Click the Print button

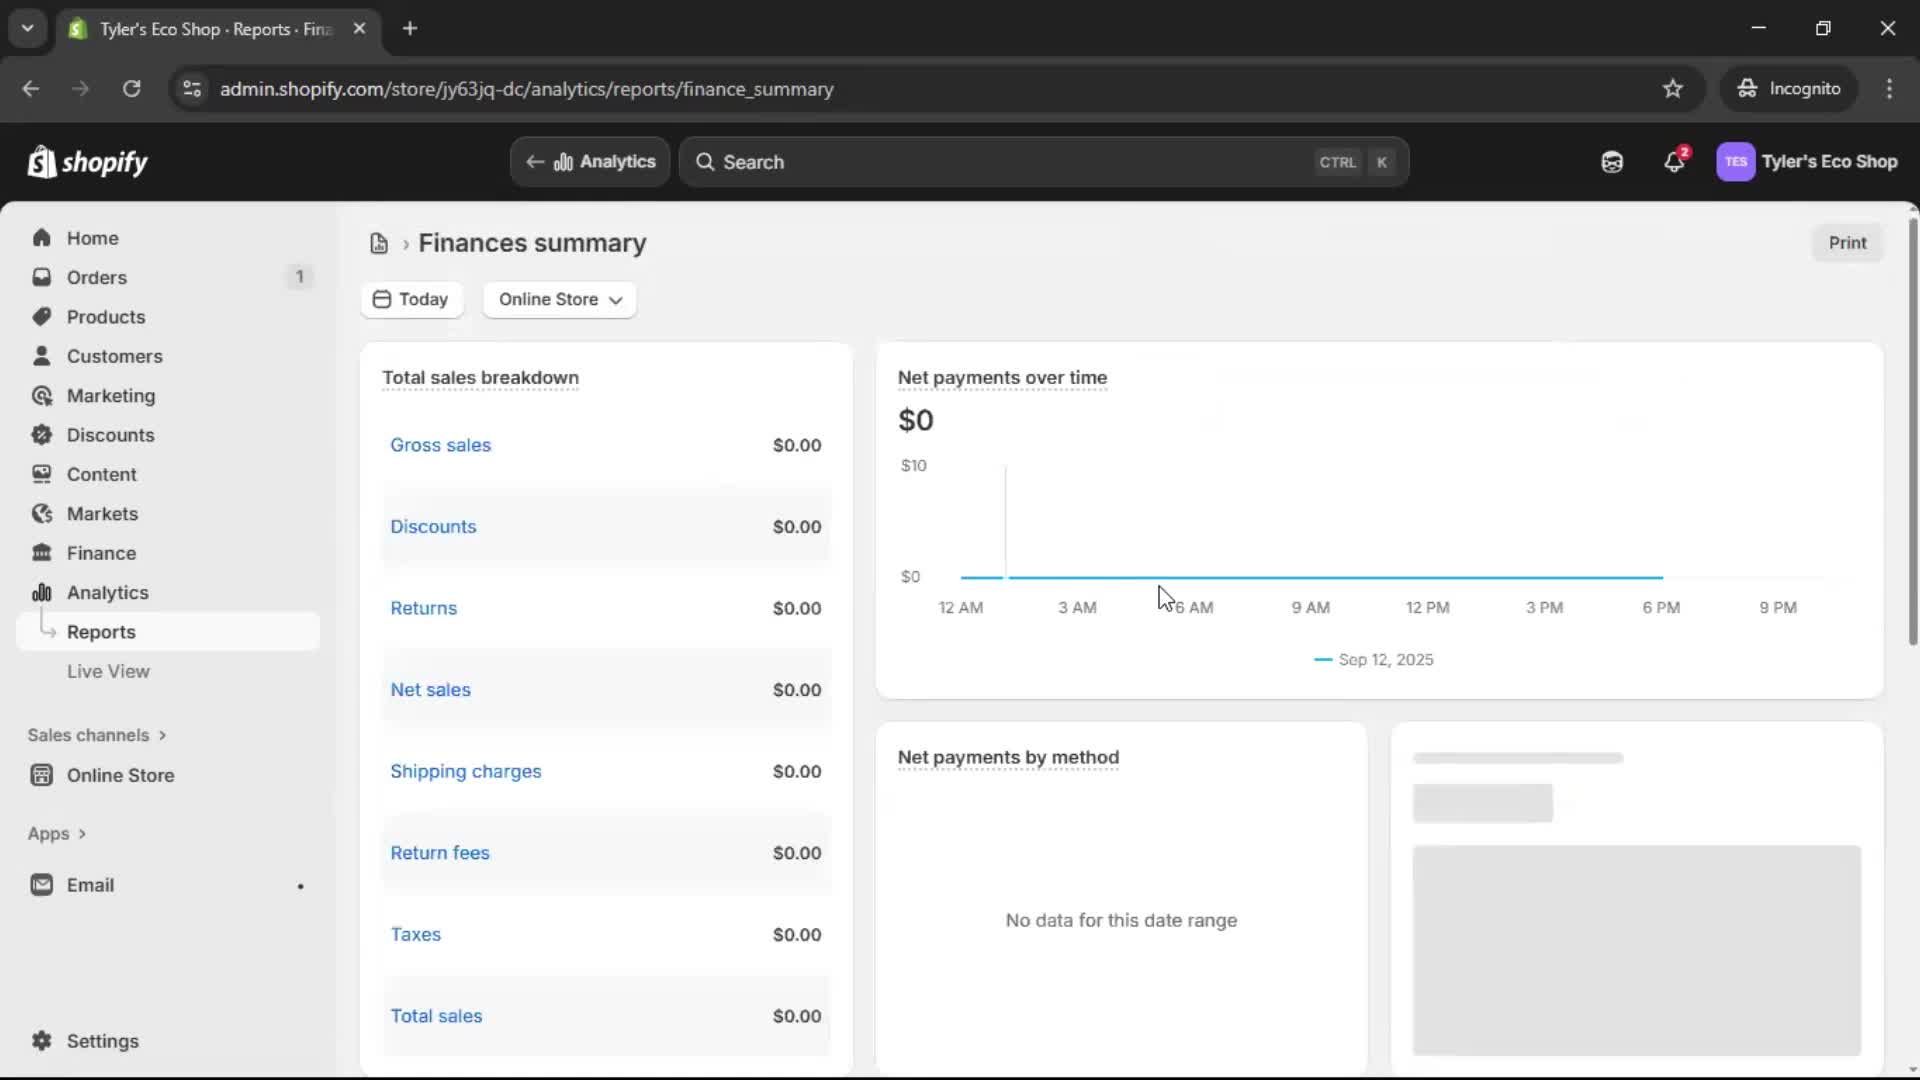(1847, 242)
